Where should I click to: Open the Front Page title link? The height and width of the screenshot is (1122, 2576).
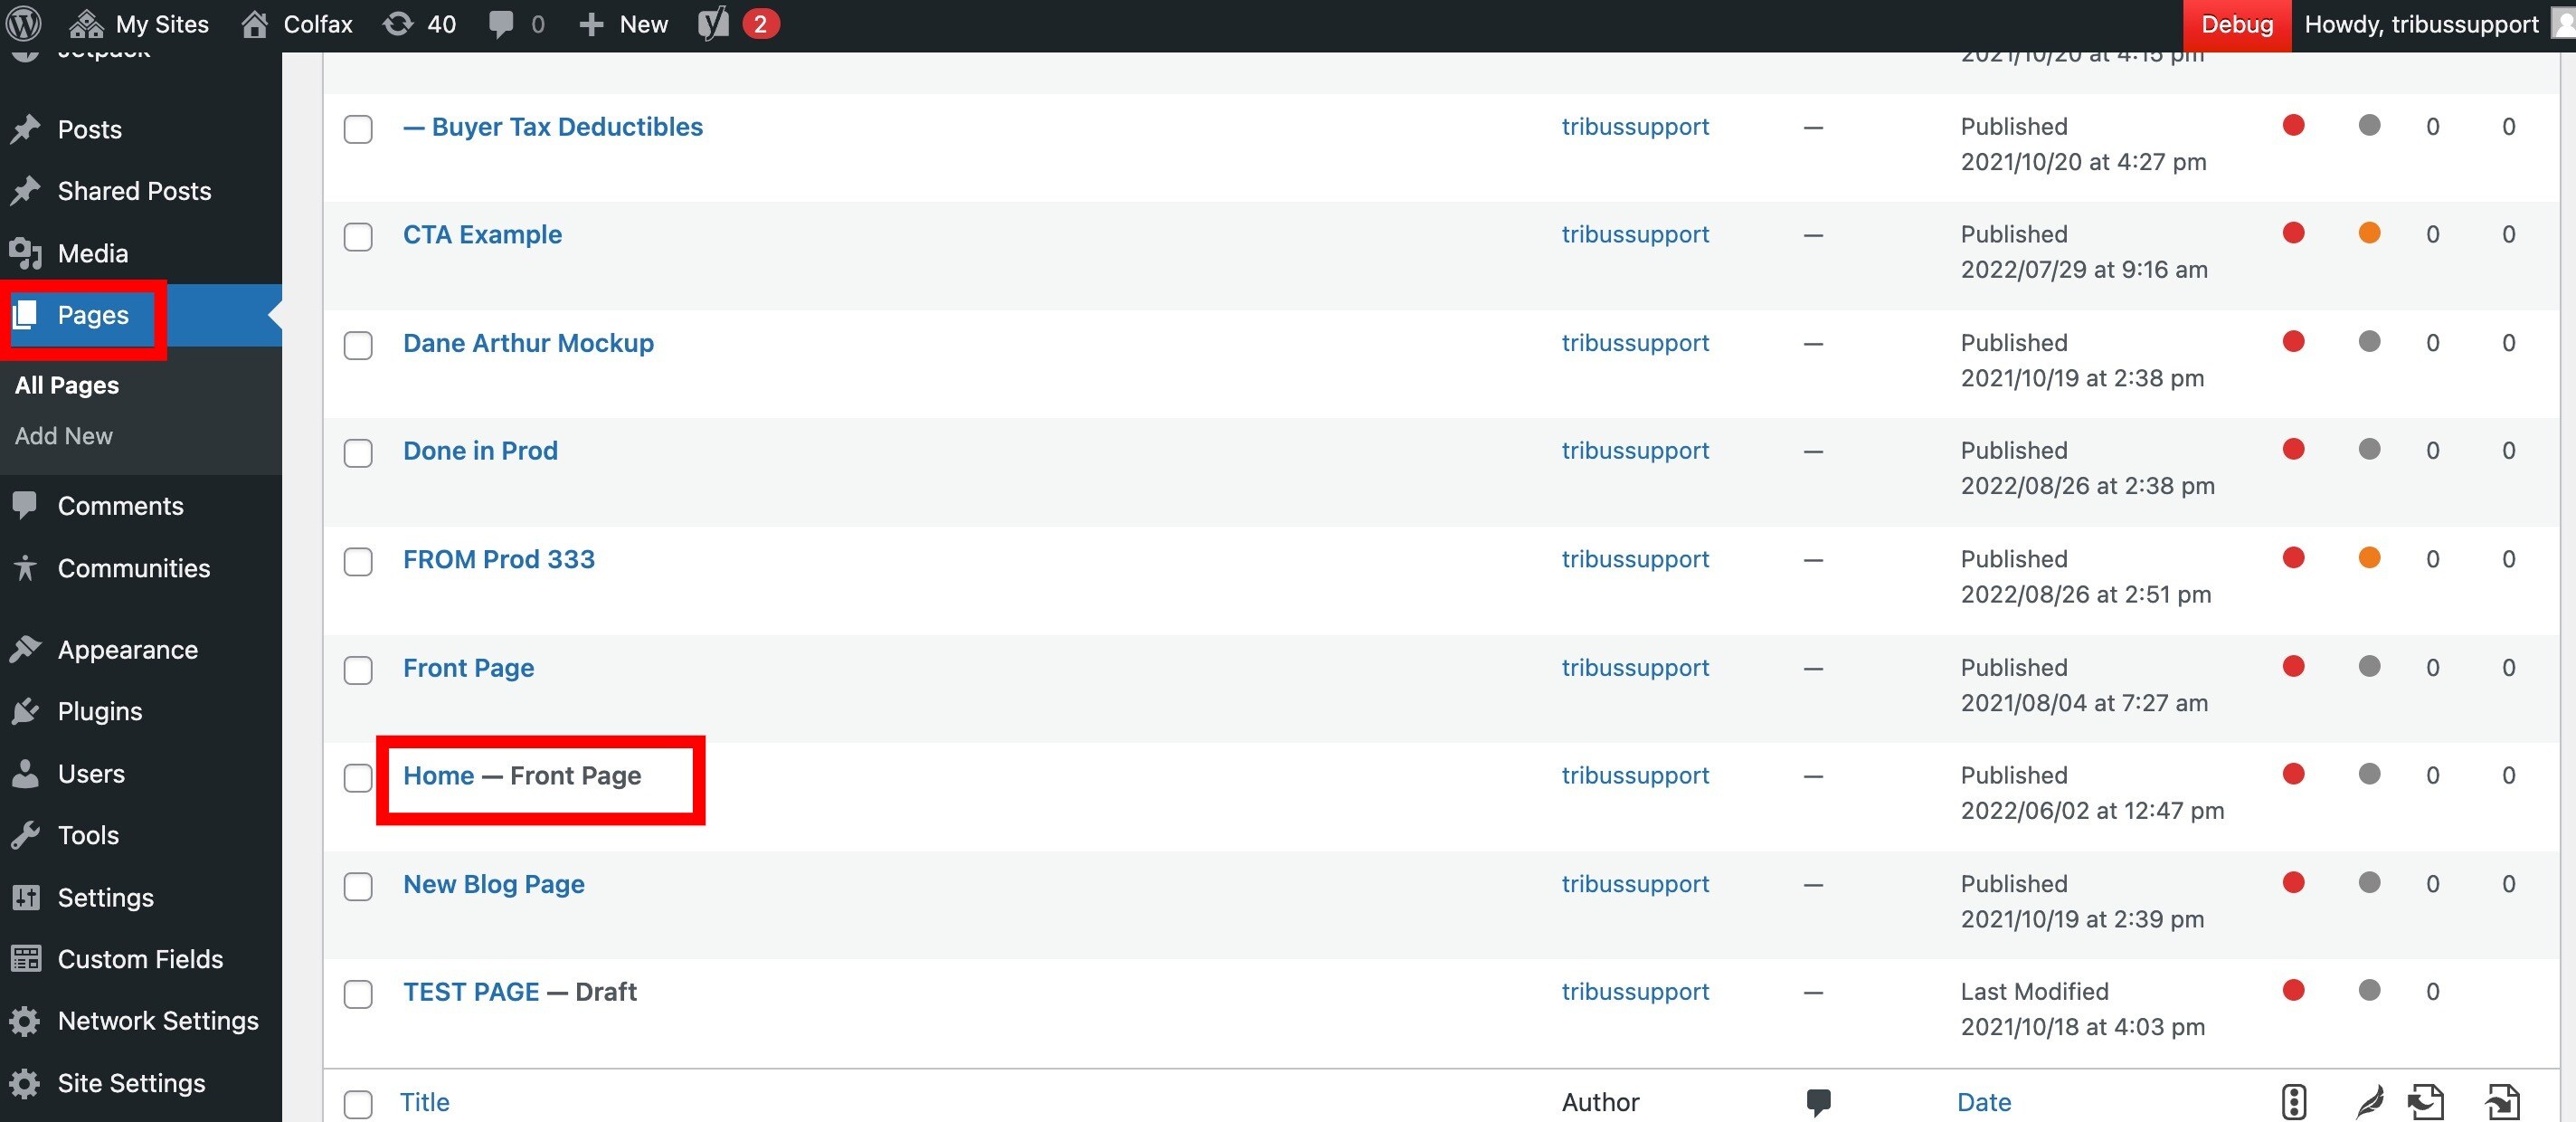468,668
